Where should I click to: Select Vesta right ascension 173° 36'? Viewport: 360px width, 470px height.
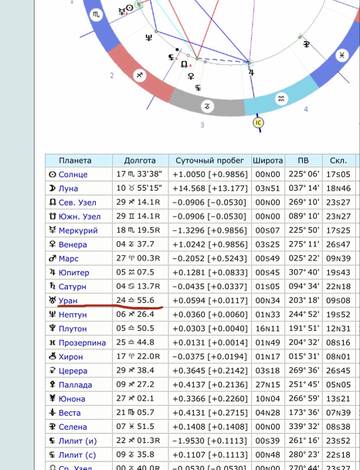click(x=304, y=412)
